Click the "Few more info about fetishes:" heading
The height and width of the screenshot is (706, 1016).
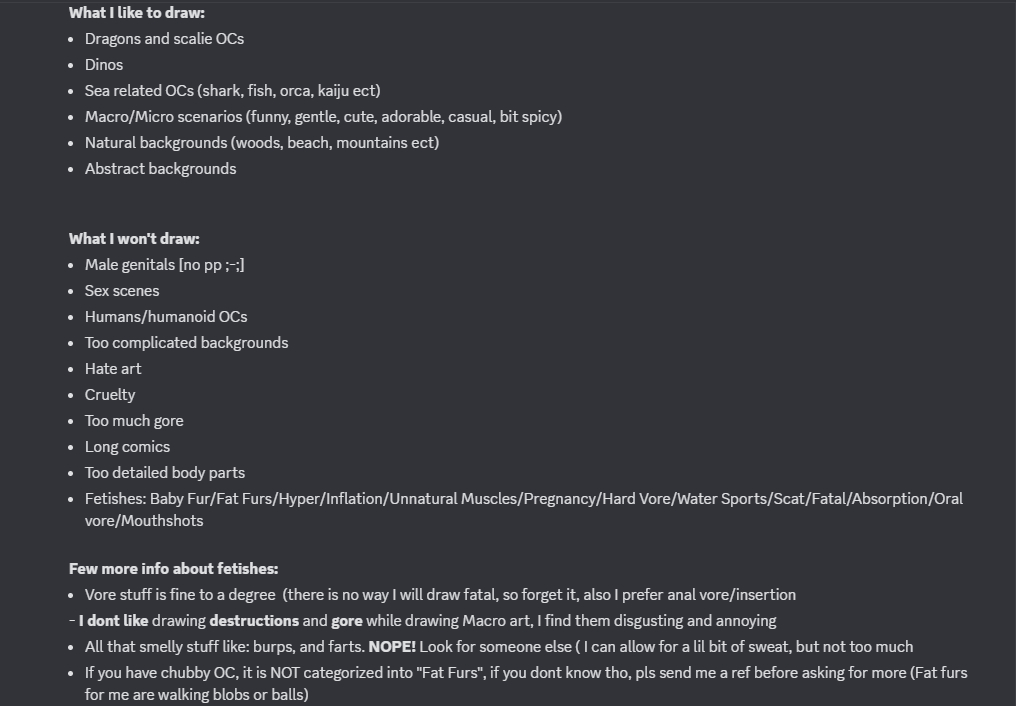(x=173, y=569)
